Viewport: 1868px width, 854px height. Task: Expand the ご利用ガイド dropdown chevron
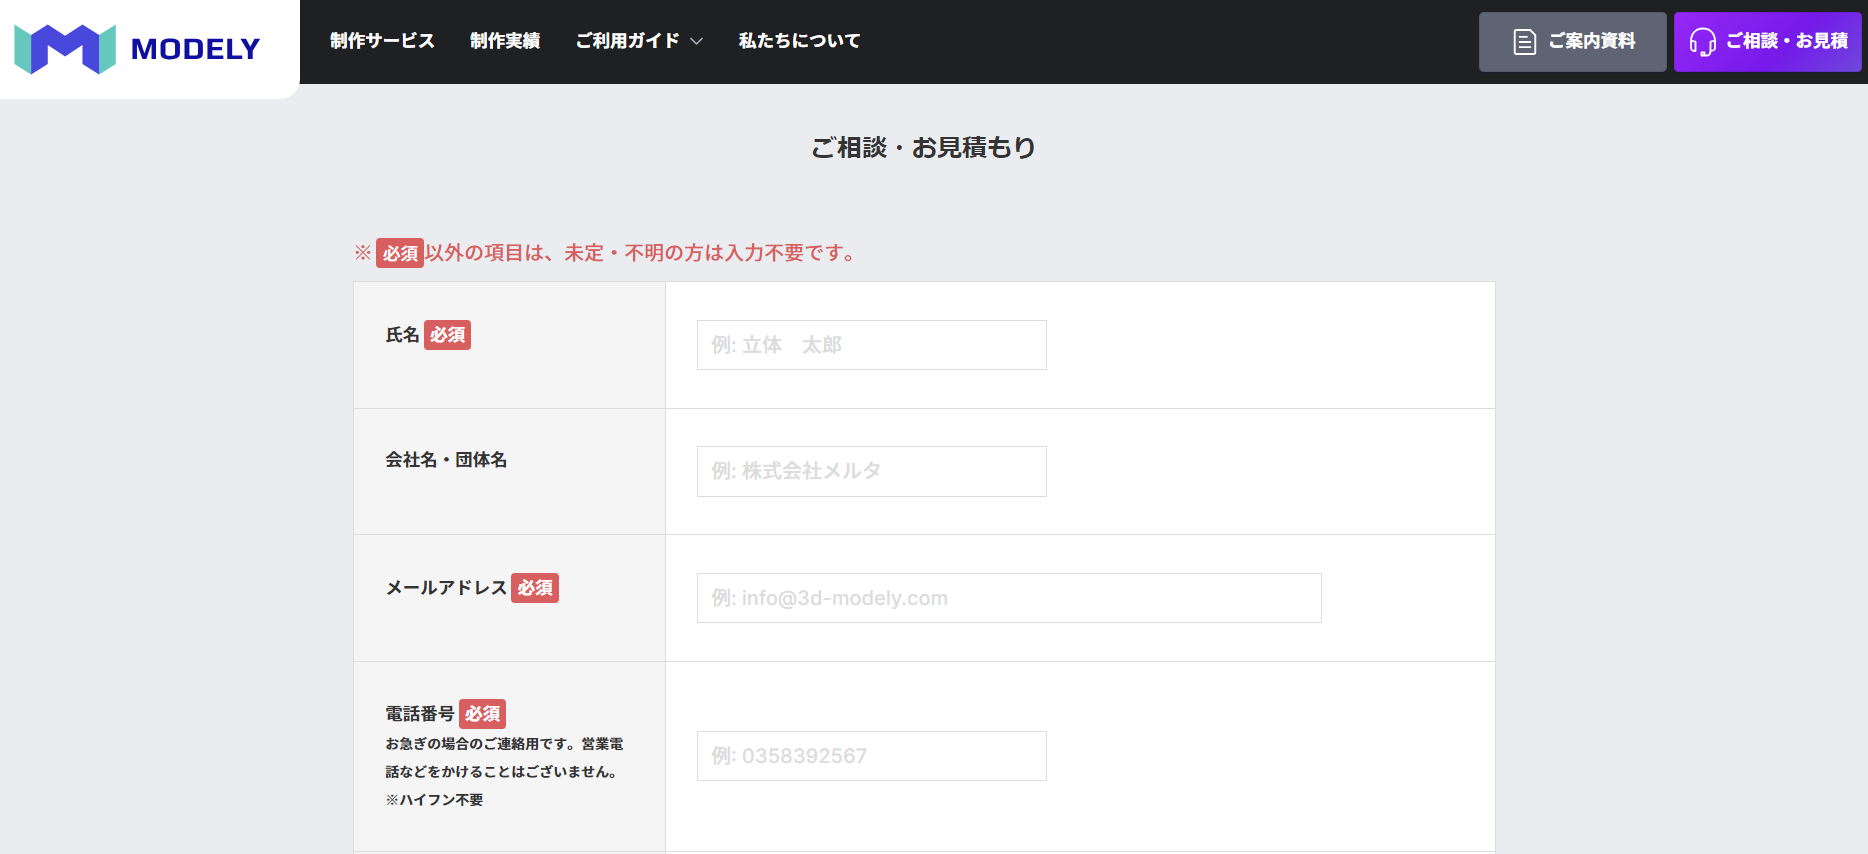[697, 42]
